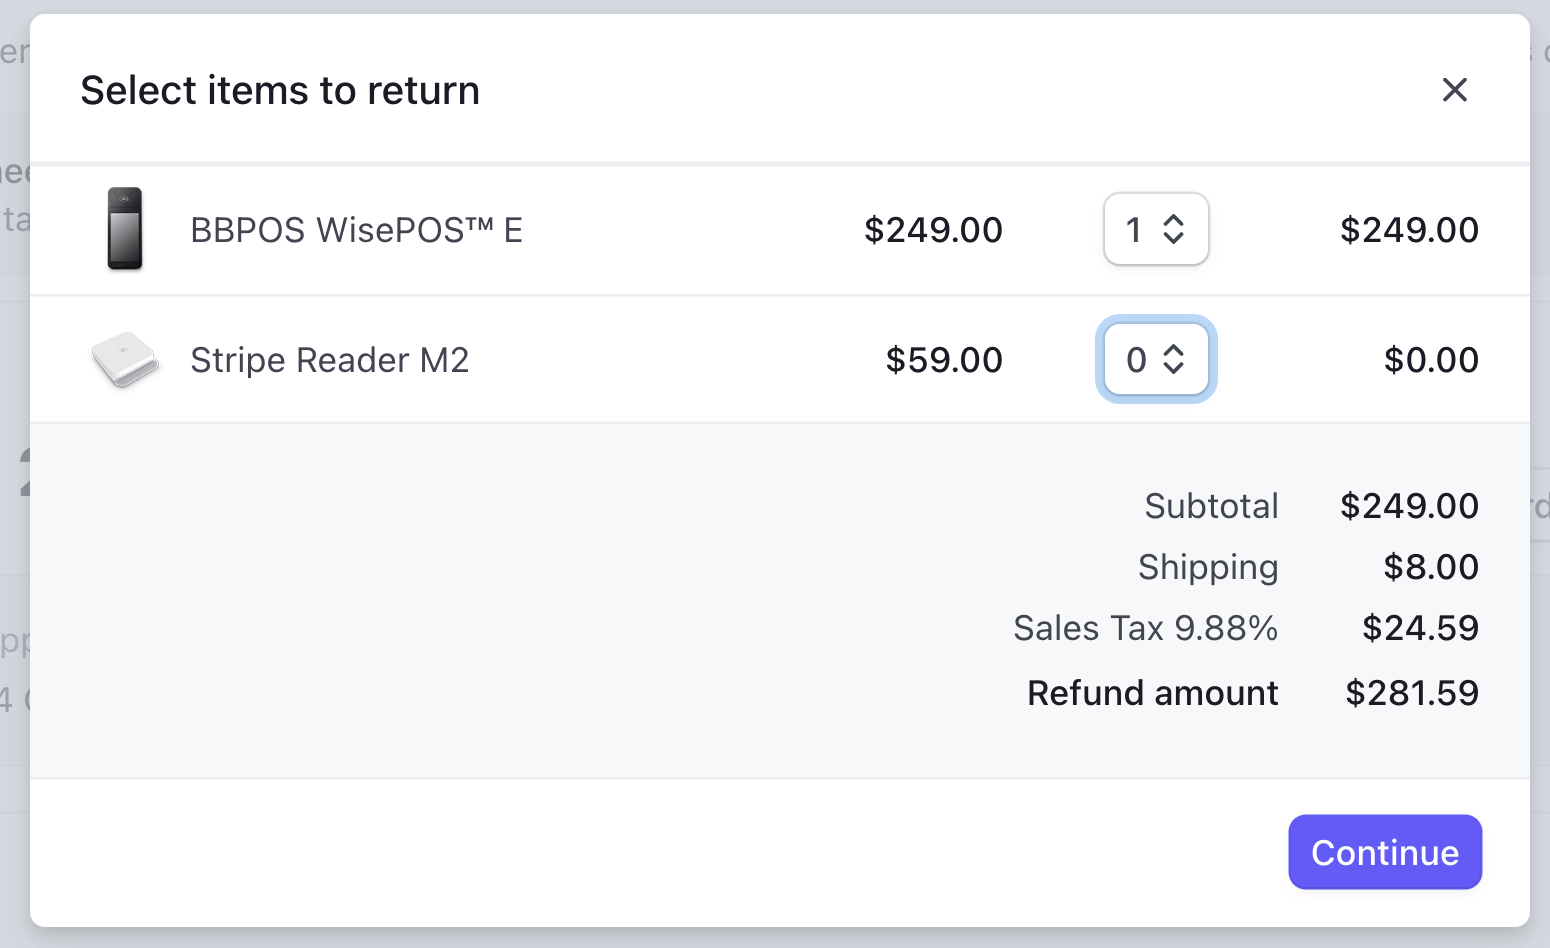Image resolution: width=1550 pixels, height=948 pixels.
Task: Click the $59.00 unit price
Action: tap(944, 360)
